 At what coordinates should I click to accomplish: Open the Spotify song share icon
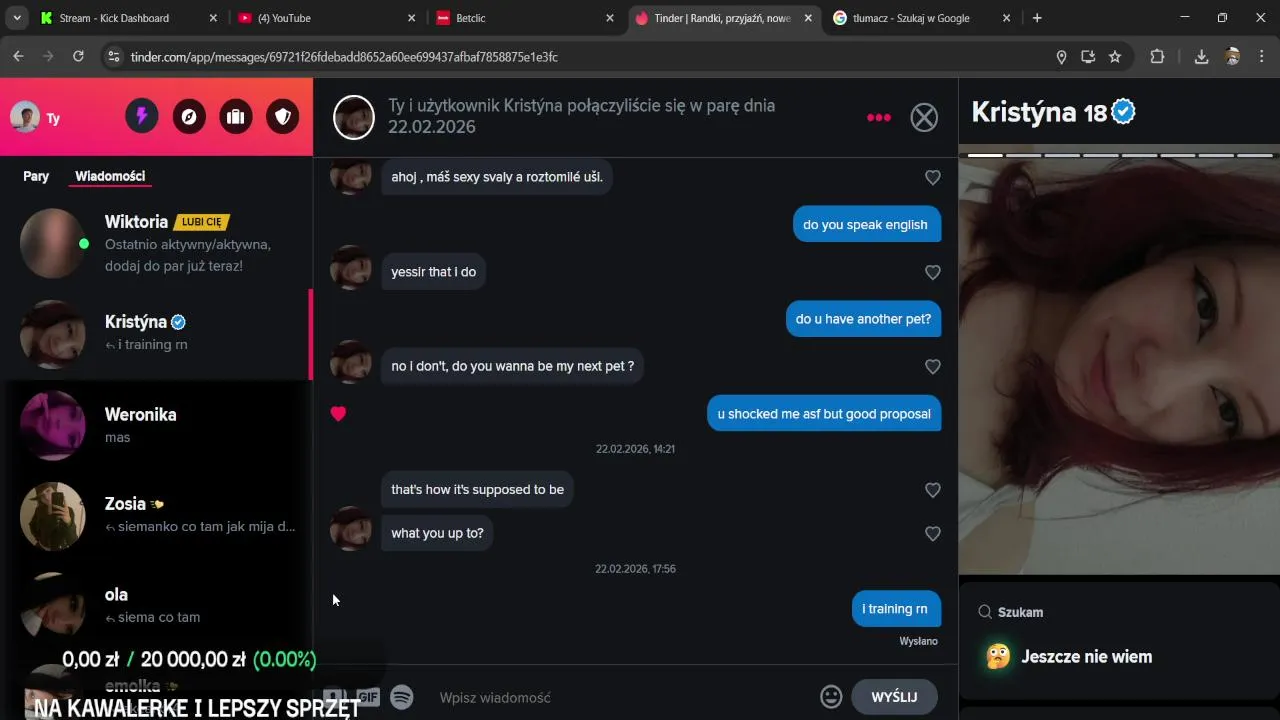point(402,697)
